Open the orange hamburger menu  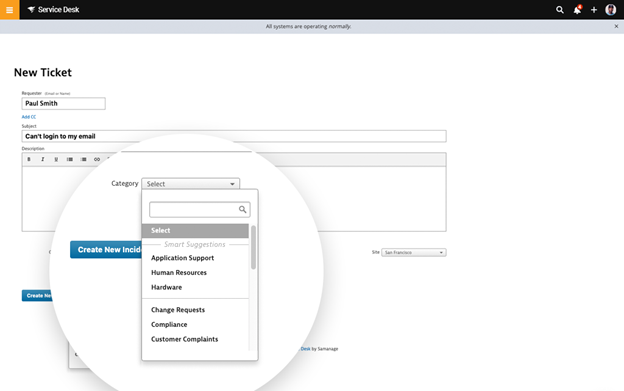tap(9, 10)
